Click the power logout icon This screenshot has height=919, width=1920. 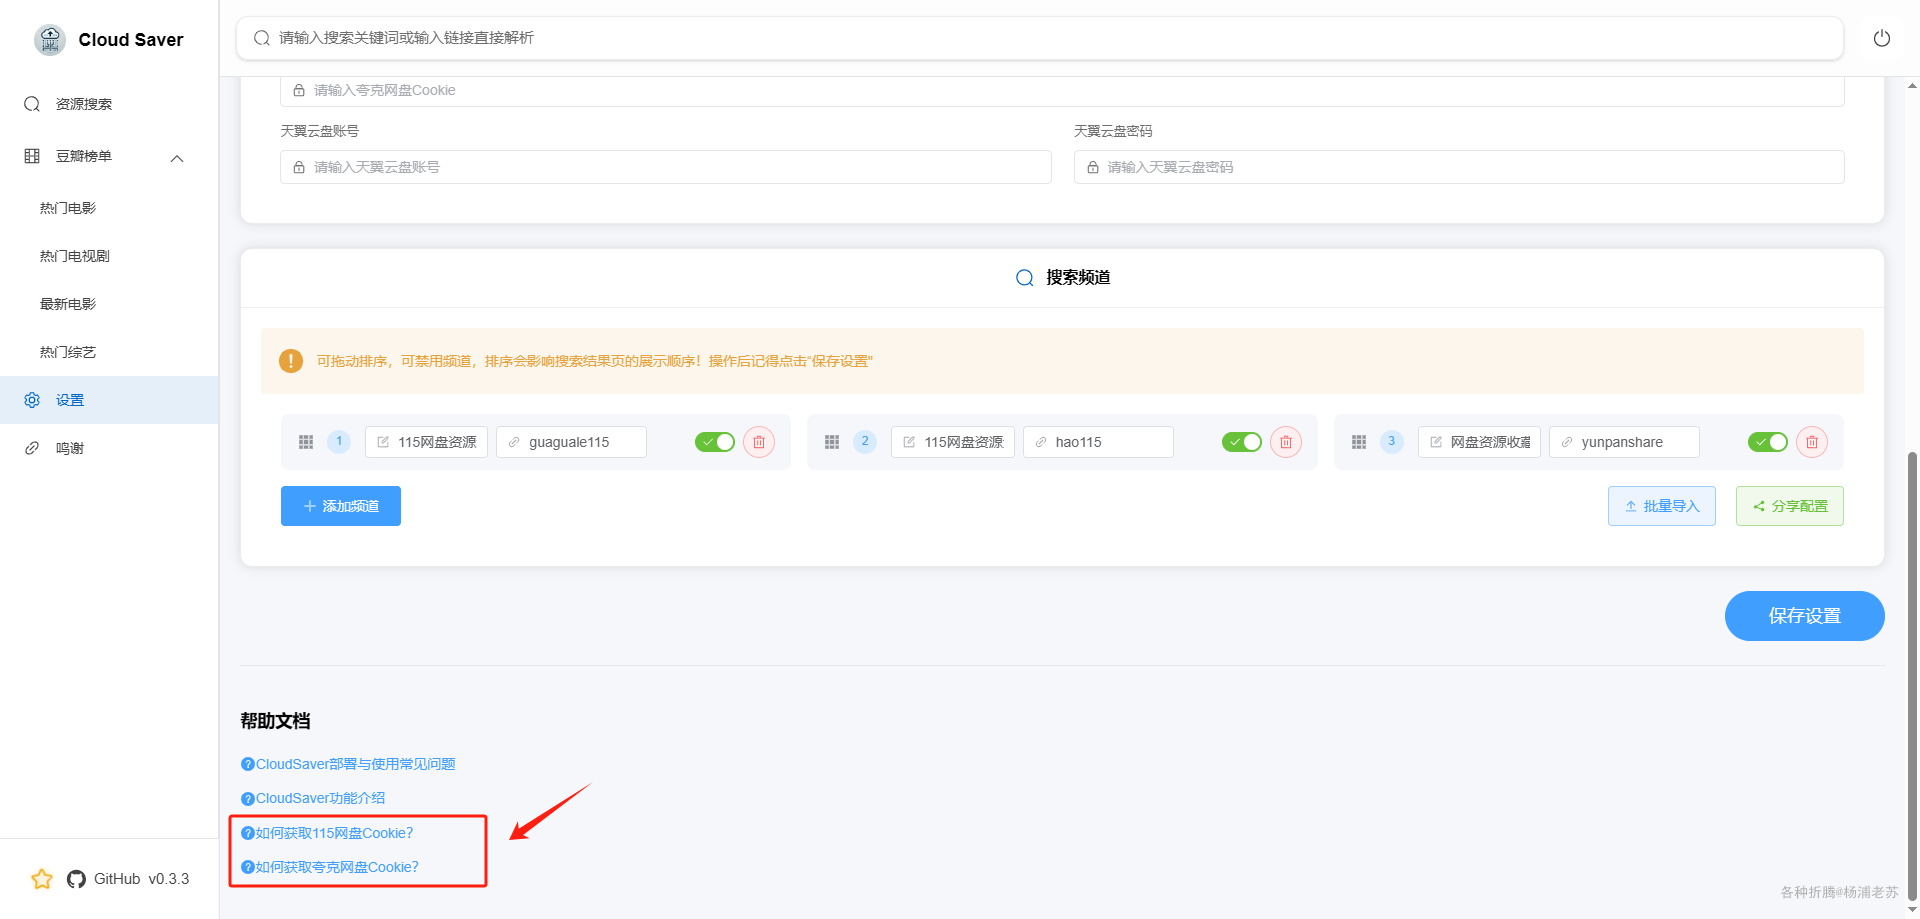point(1881,38)
